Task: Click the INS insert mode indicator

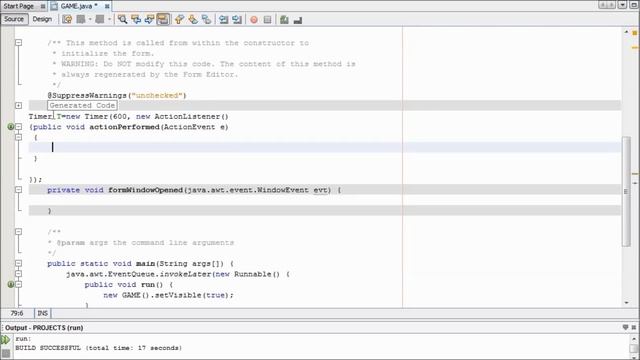Action: pyautogui.click(x=42, y=313)
